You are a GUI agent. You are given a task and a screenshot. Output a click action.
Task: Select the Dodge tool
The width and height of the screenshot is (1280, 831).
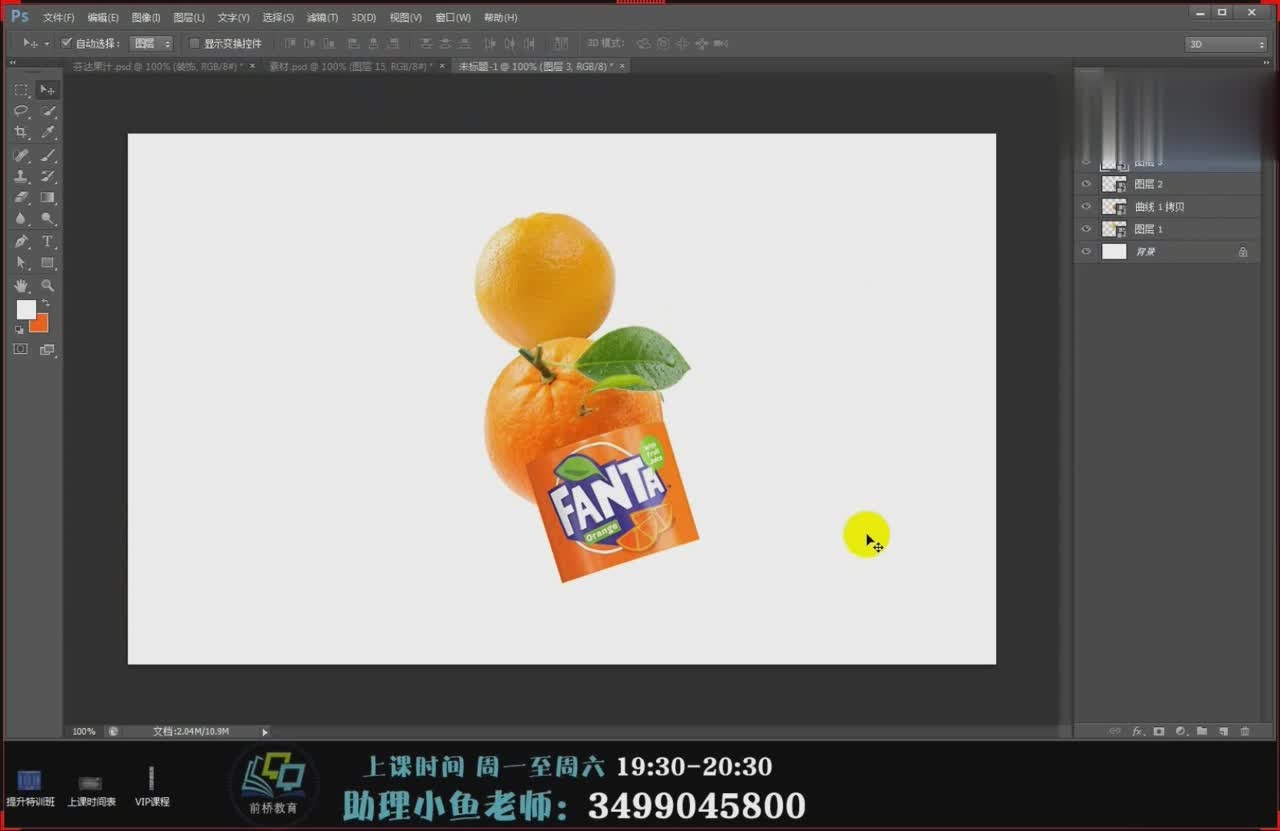click(x=47, y=218)
